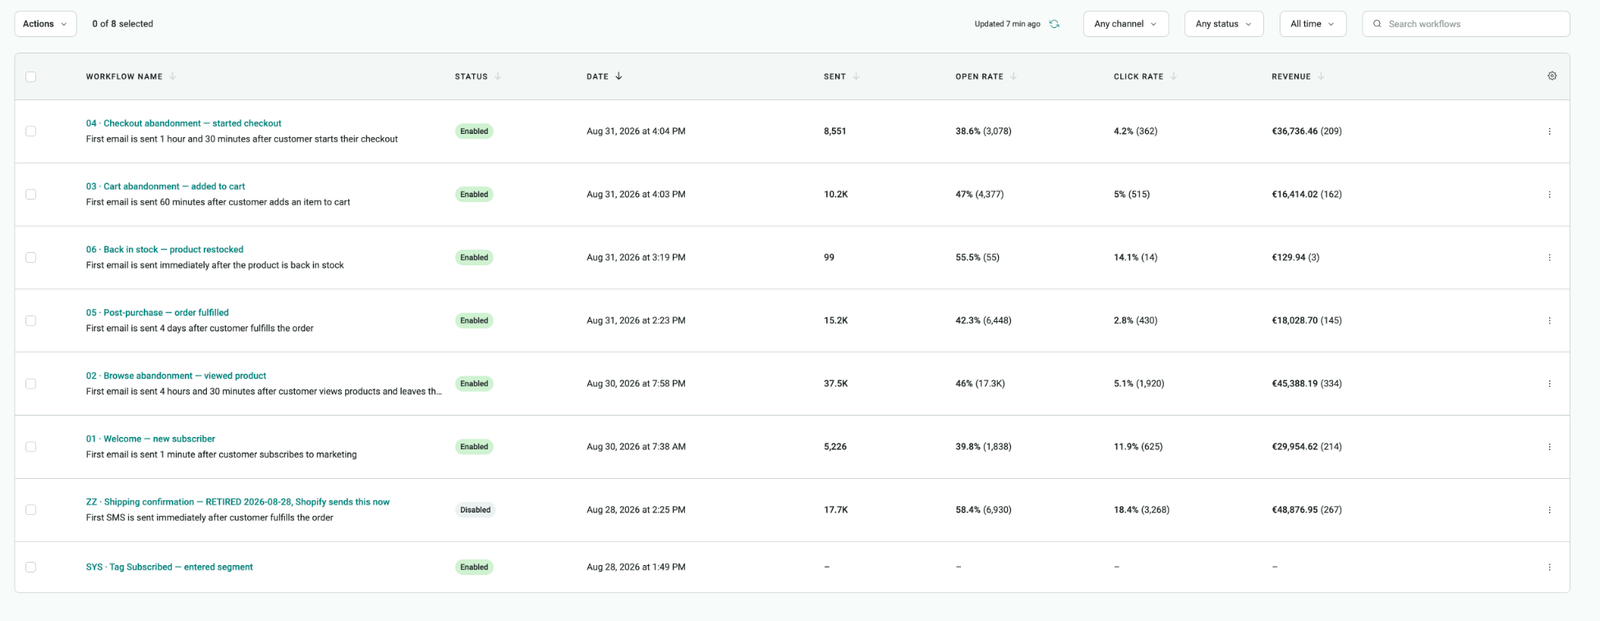Click sent value 37.5K
The image size is (1600, 621).
pyautogui.click(x=836, y=383)
